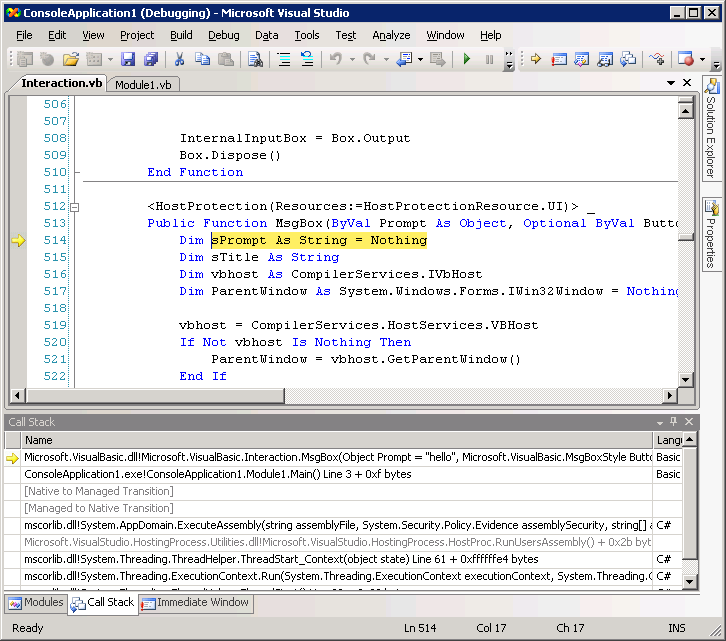Open Find in Files binoculars icon
The image size is (726, 641).
point(255,59)
